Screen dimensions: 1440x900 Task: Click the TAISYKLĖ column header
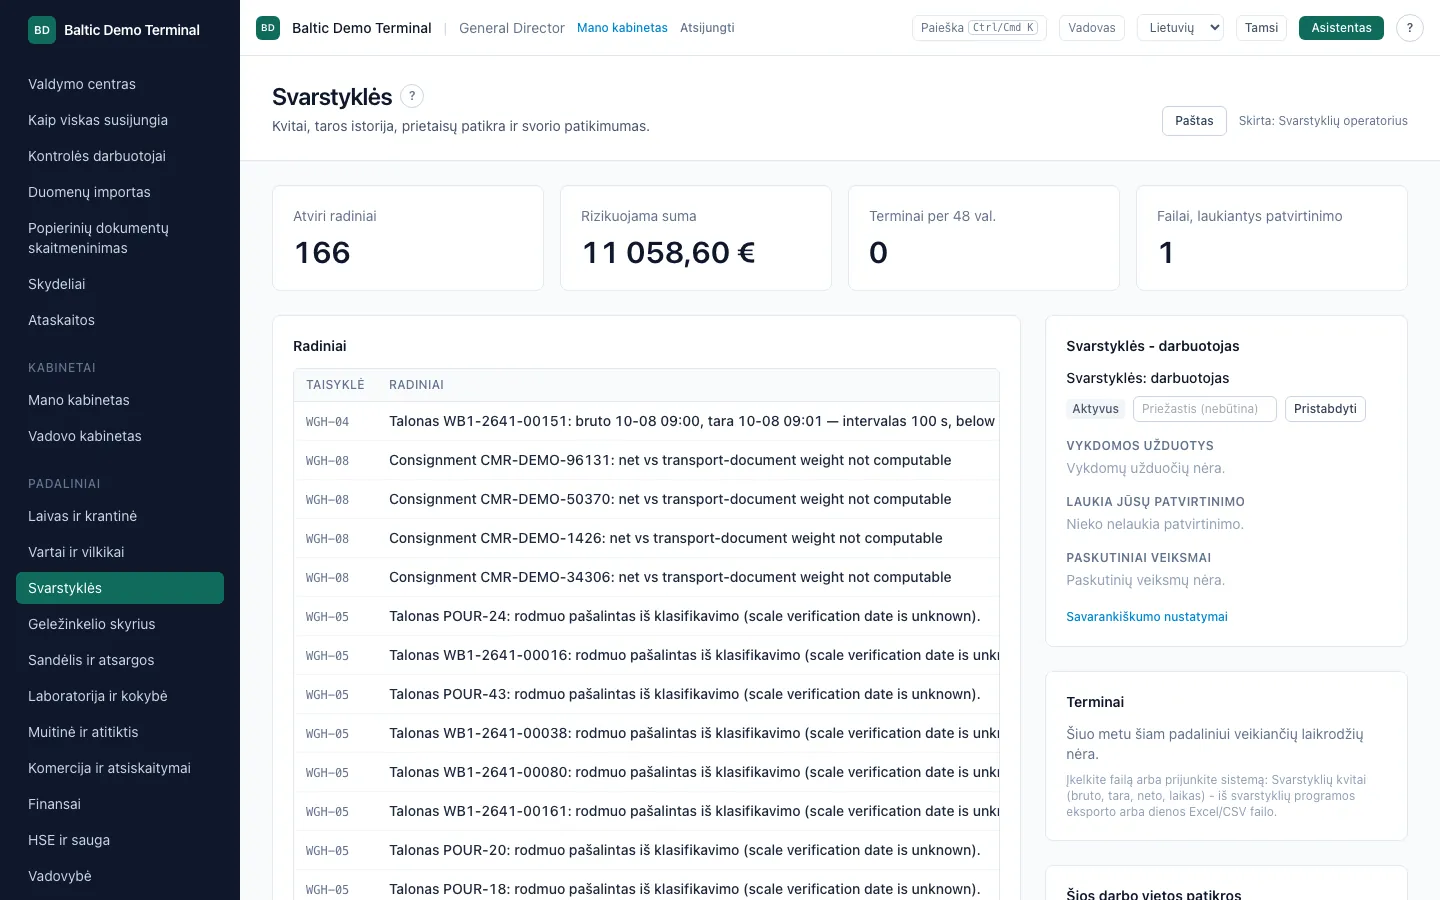click(335, 385)
